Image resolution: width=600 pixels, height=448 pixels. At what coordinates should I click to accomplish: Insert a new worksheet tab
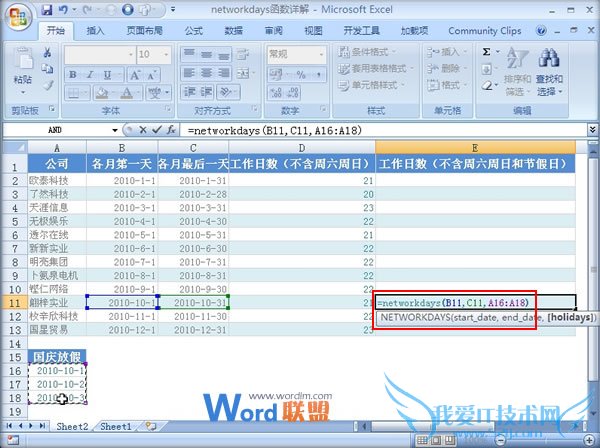[x=150, y=426]
